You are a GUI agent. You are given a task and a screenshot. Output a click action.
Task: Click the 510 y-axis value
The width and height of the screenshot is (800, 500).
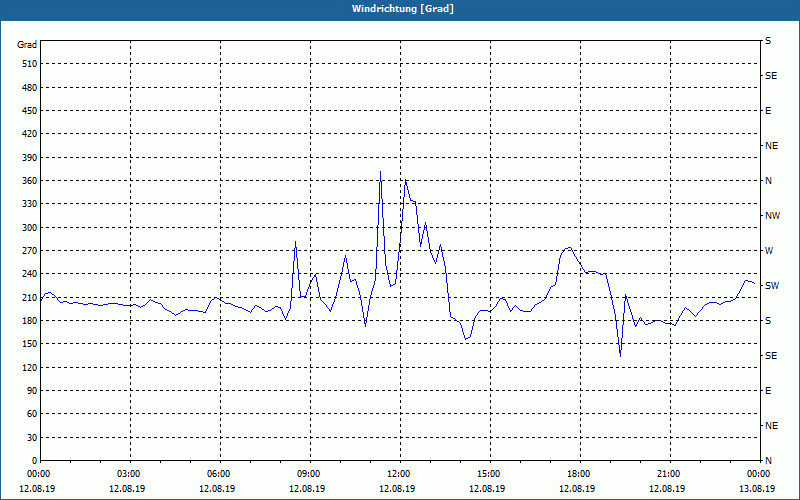[30, 64]
